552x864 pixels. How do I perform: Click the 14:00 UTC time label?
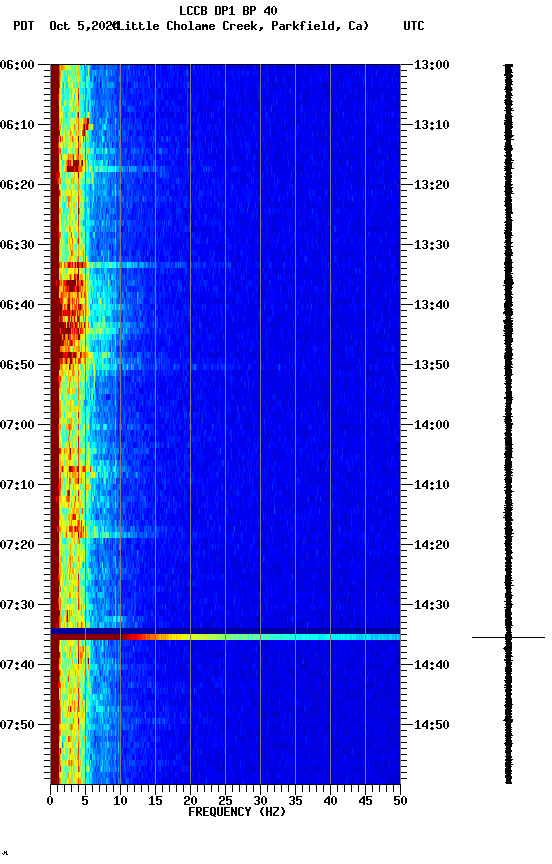pyautogui.click(x=432, y=425)
